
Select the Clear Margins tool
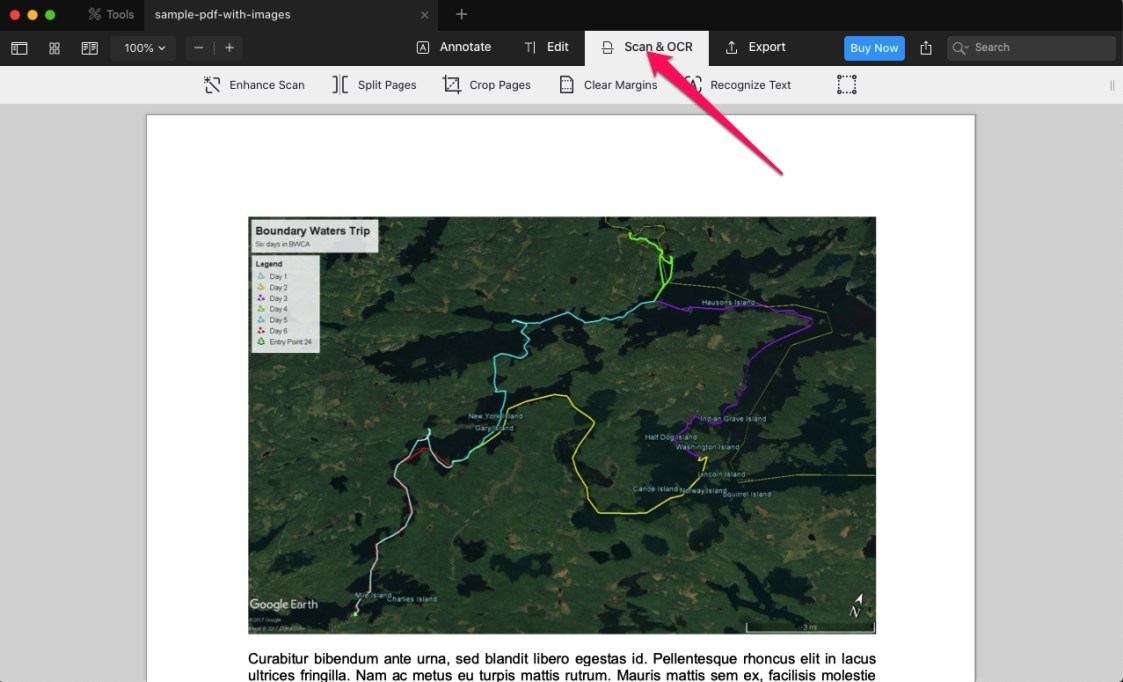[x=608, y=85]
